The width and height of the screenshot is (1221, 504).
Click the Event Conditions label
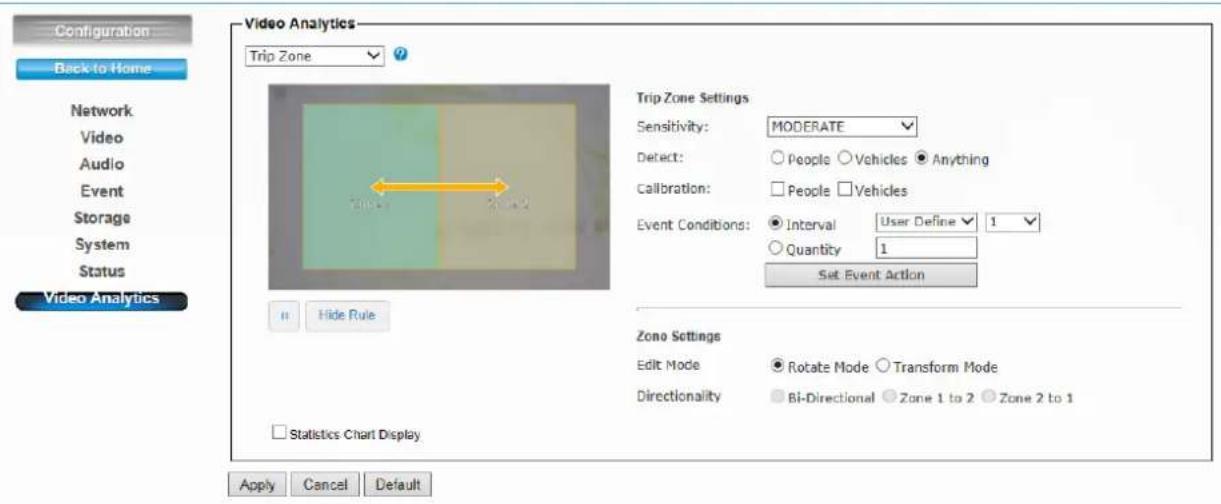[693, 226]
